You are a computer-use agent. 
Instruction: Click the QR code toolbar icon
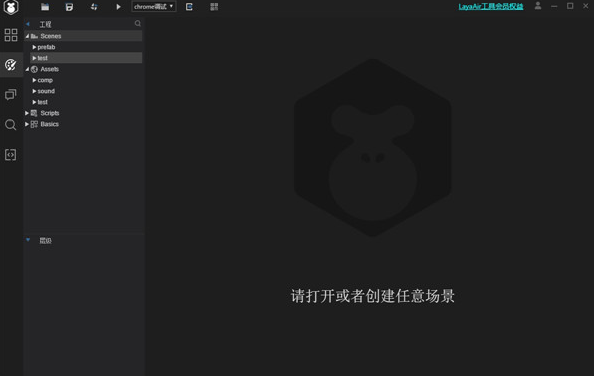[x=214, y=7]
